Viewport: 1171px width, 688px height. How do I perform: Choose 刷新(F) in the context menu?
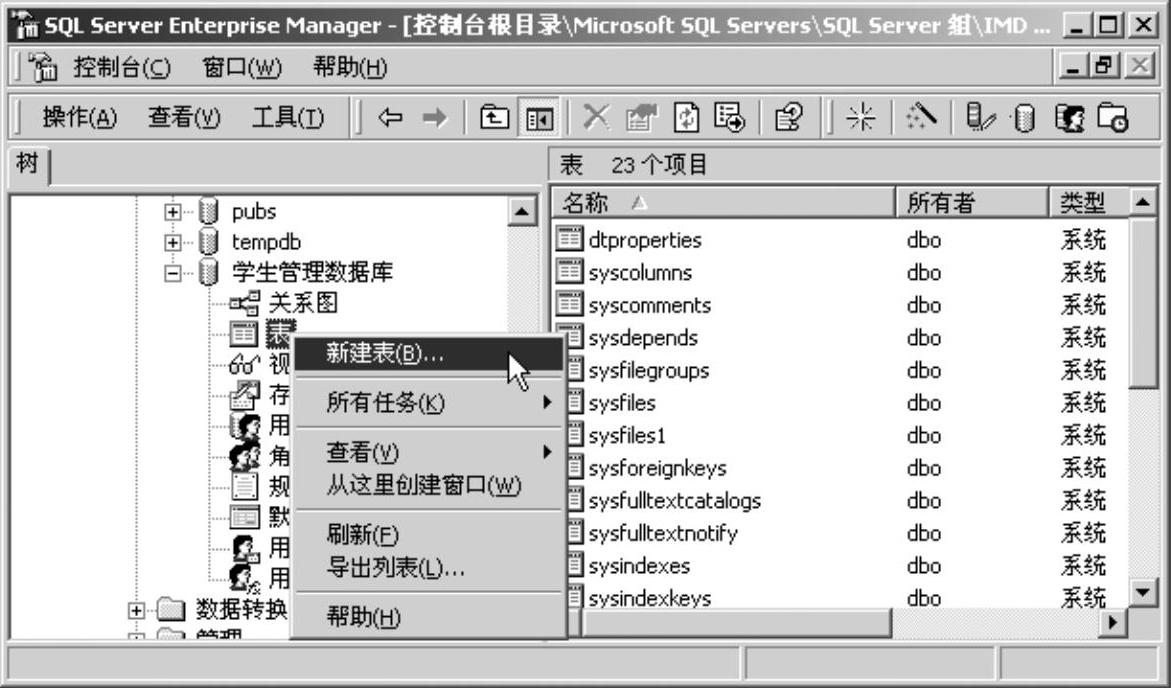(x=429, y=534)
